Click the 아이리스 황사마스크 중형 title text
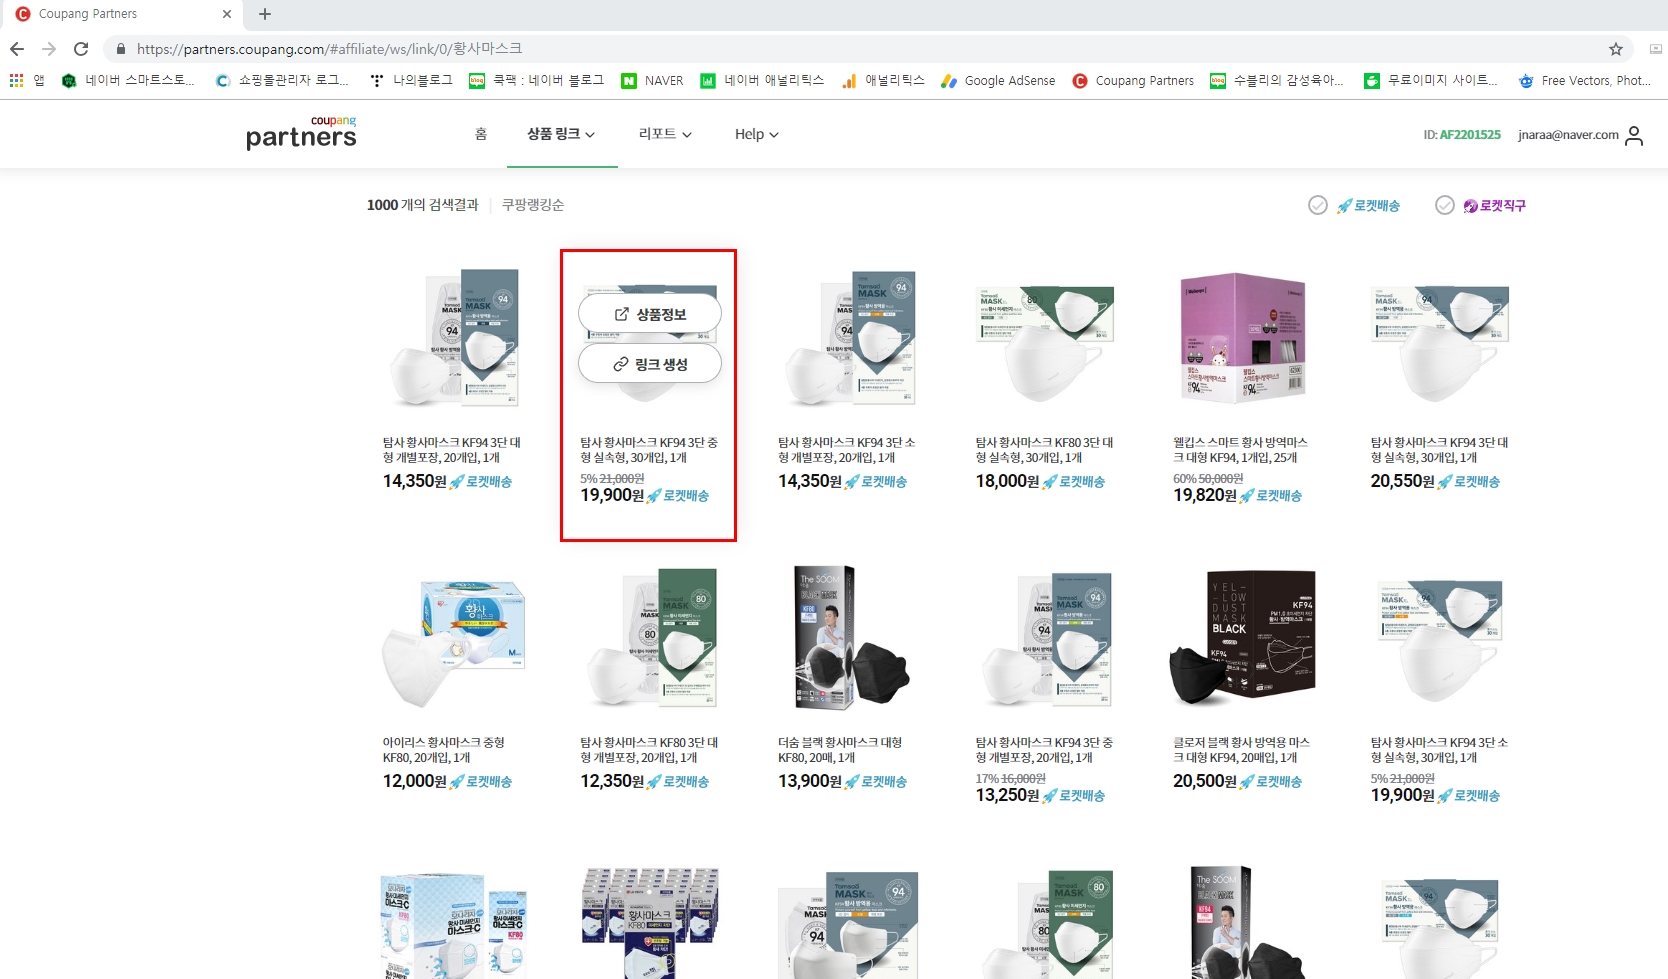This screenshot has width=1668, height=979. 444,750
